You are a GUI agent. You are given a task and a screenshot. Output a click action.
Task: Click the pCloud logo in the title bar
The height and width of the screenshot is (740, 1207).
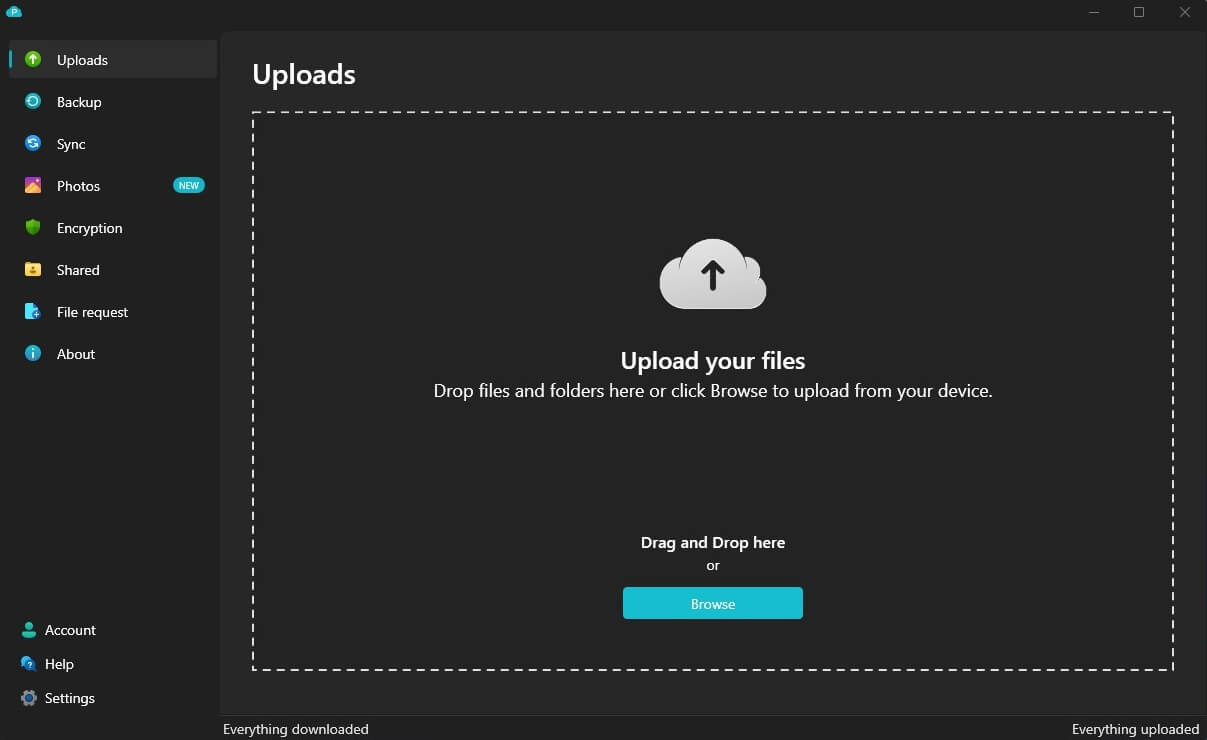coord(14,12)
